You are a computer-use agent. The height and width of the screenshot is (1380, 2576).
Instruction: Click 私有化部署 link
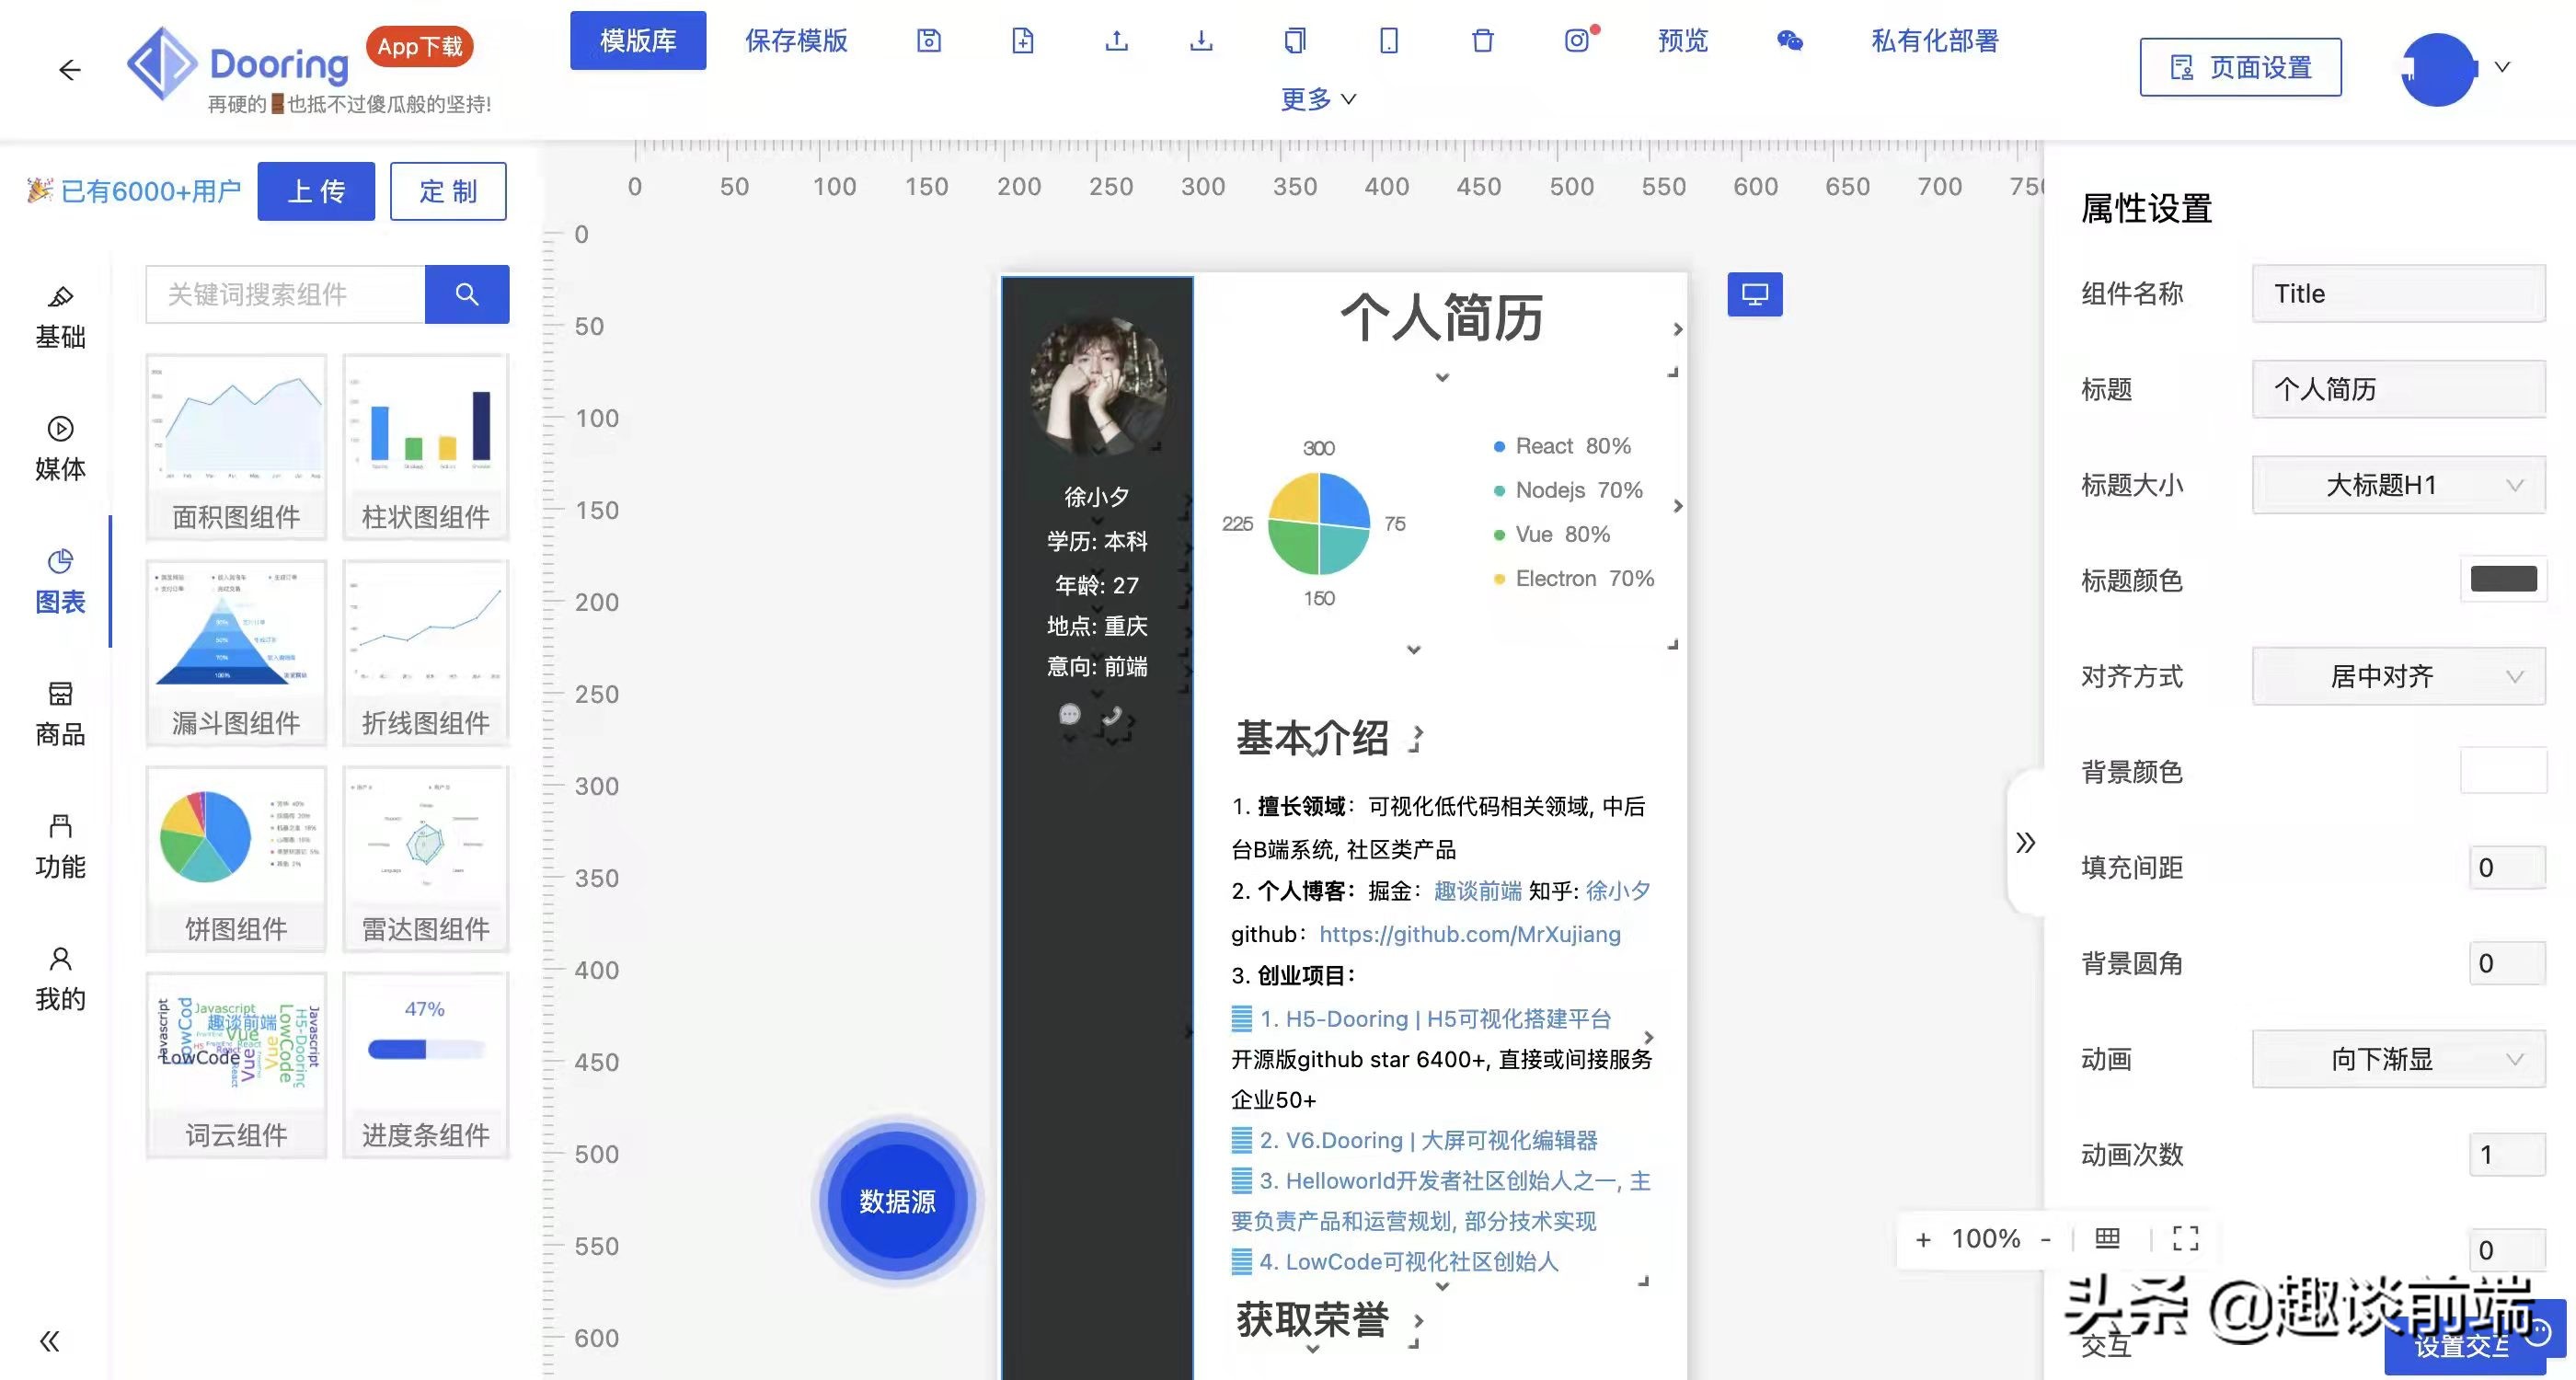pyautogui.click(x=1935, y=40)
